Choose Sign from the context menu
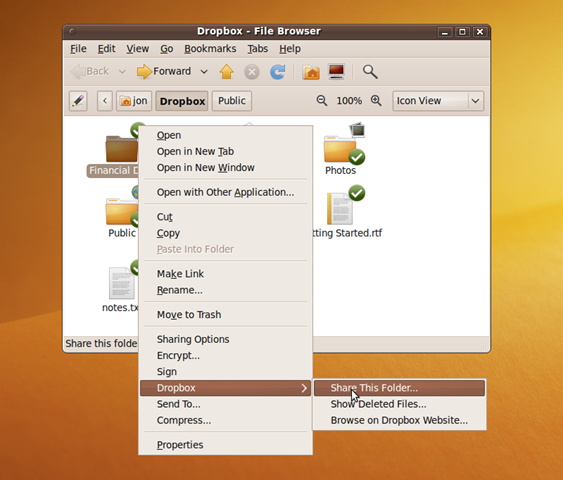Viewport: 563px width, 480px height. (225, 372)
